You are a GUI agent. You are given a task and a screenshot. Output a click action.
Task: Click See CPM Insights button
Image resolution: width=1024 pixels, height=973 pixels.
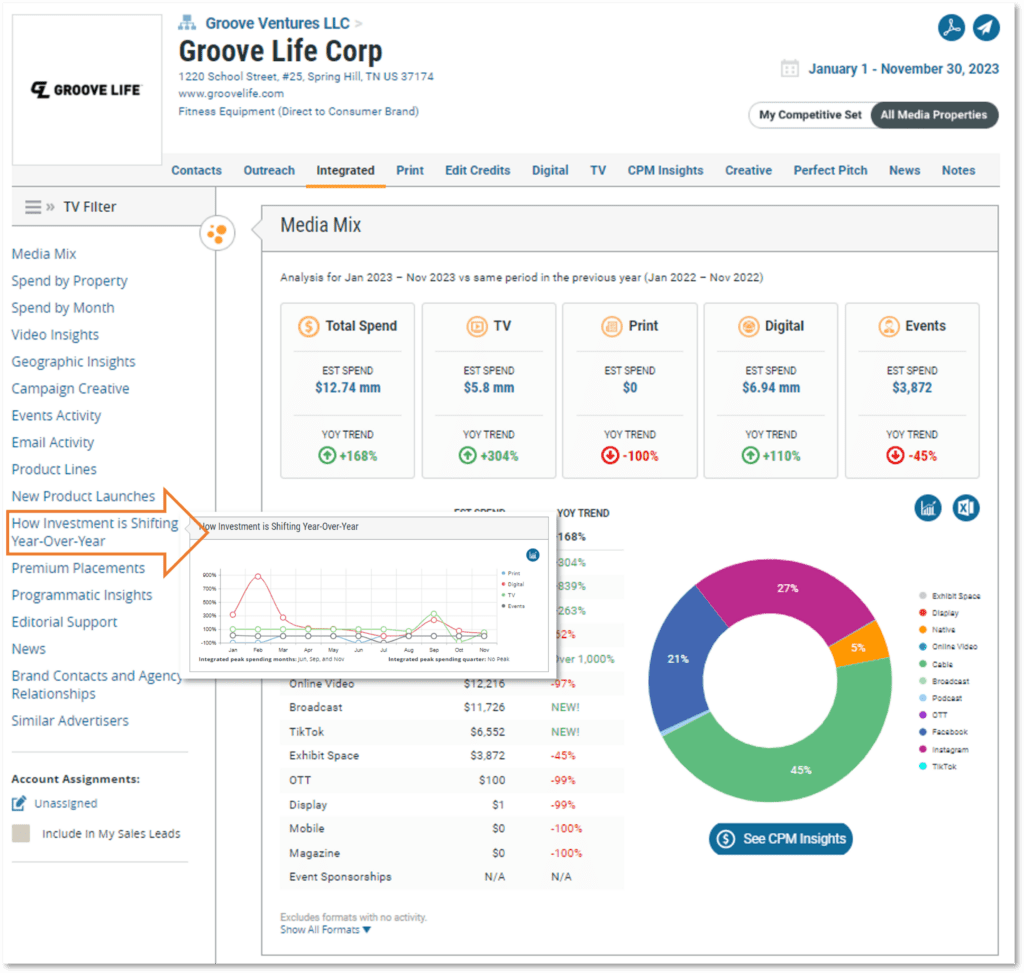click(780, 838)
